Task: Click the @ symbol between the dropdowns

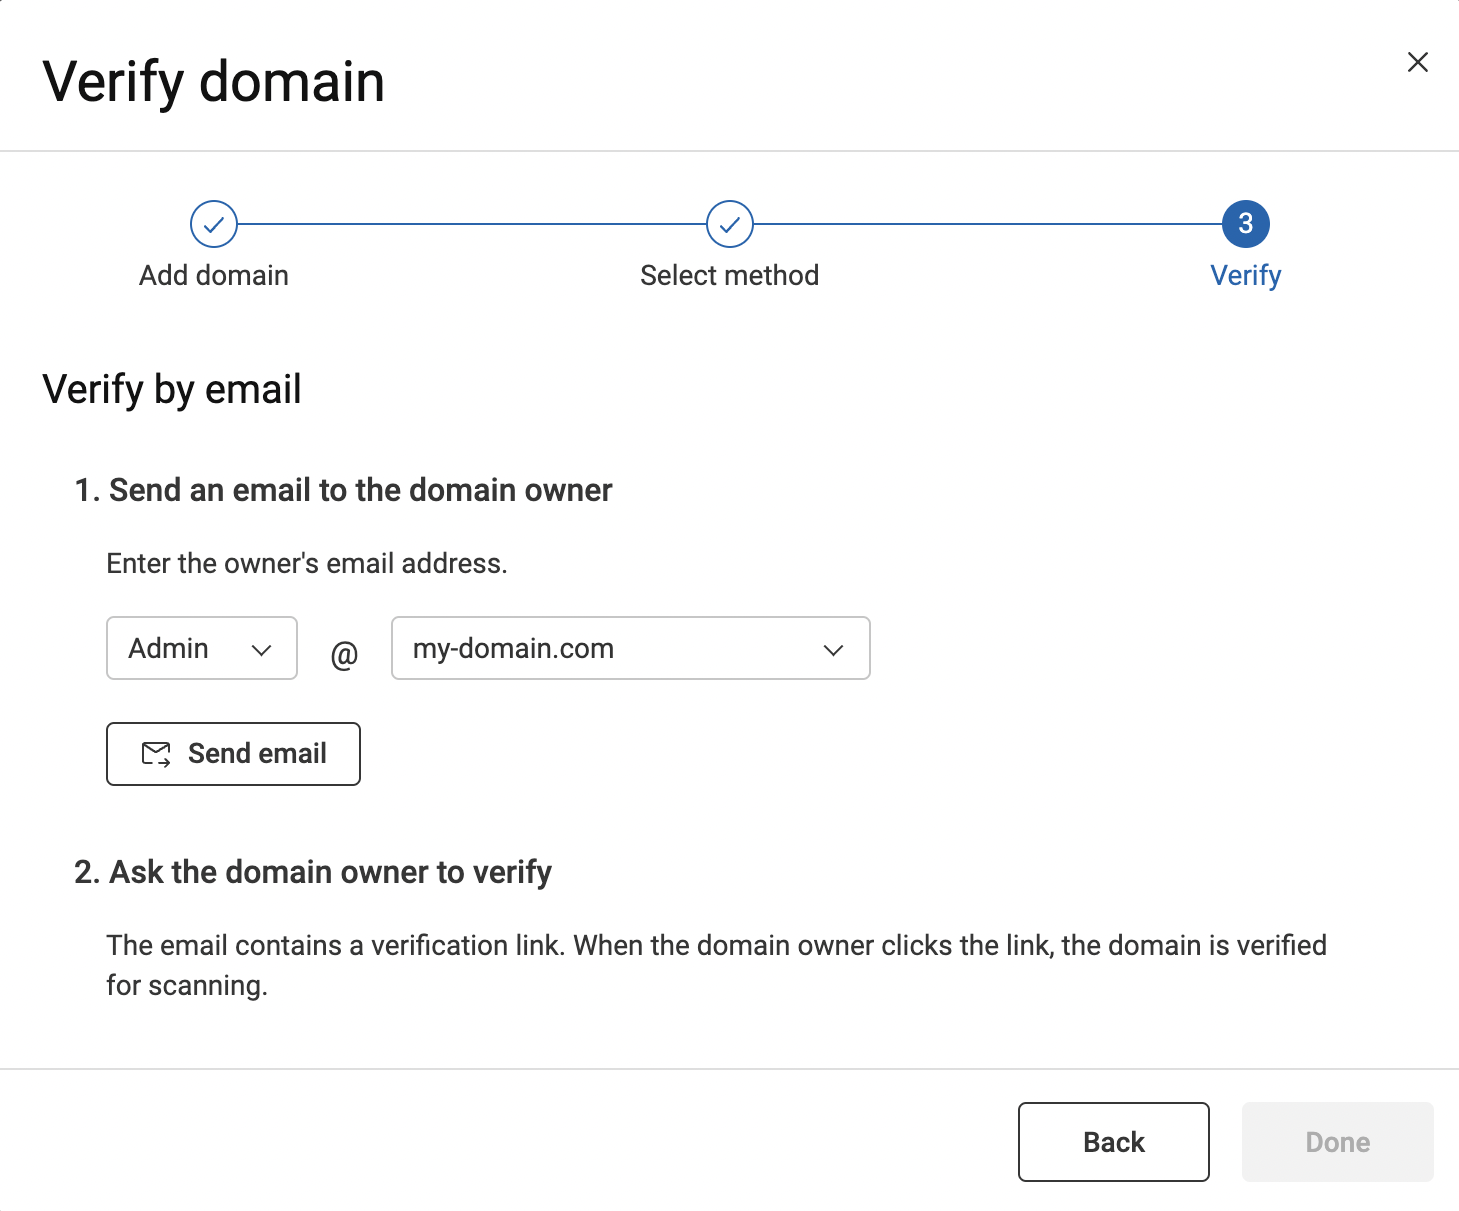Action: 344,655
